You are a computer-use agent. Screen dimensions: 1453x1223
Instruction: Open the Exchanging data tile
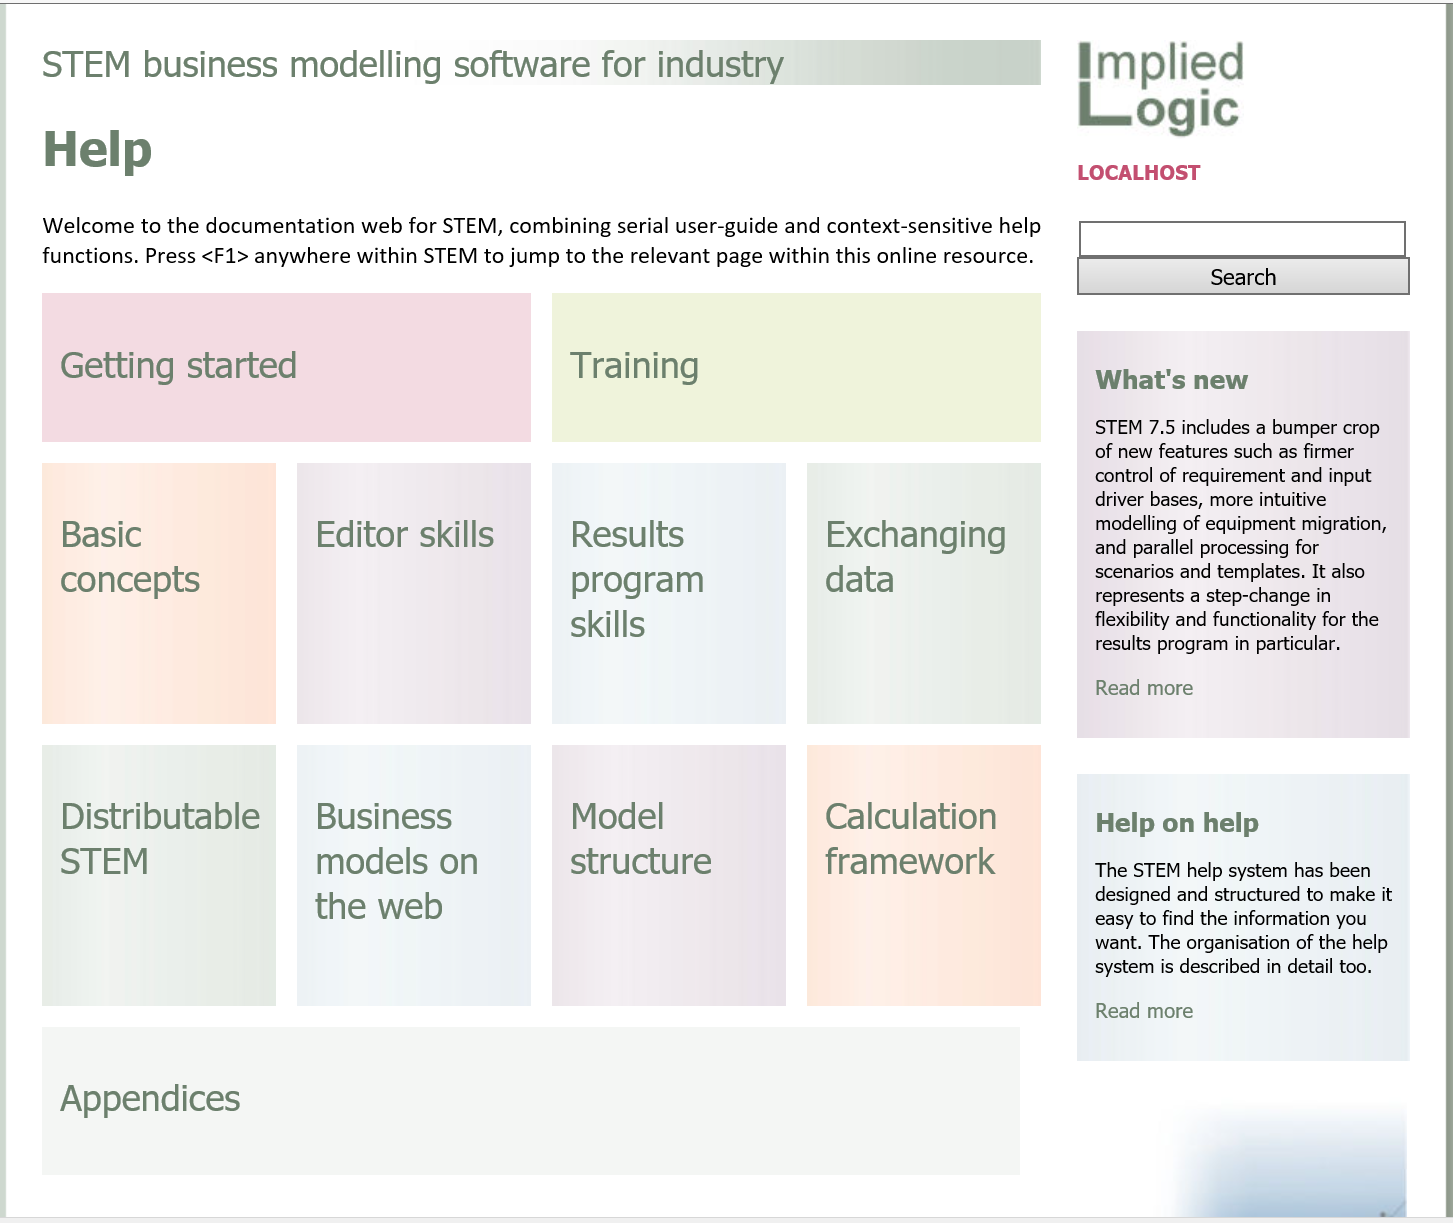coord(924,593)
